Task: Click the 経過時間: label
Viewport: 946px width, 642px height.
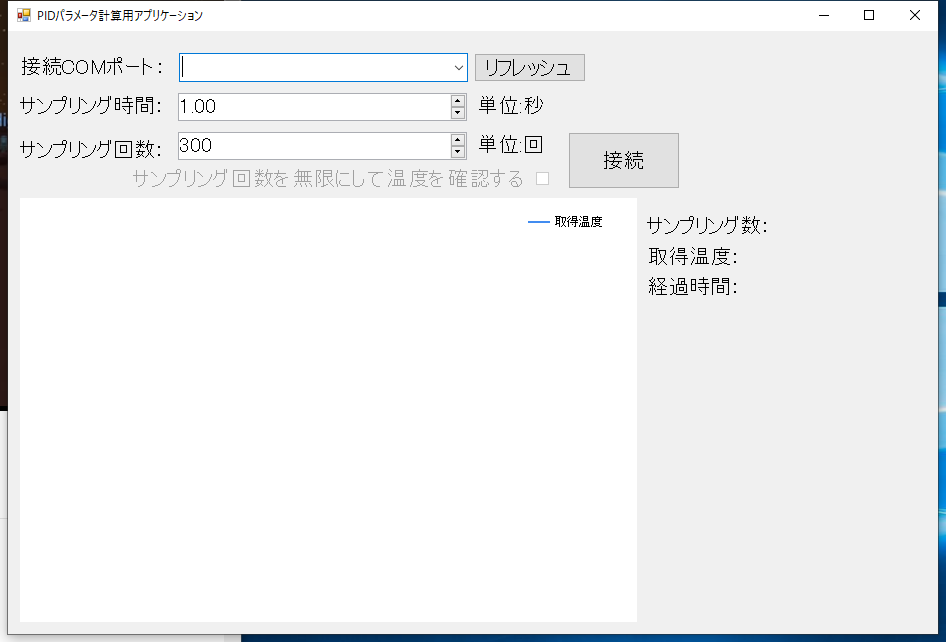Action: pos(693,287)
